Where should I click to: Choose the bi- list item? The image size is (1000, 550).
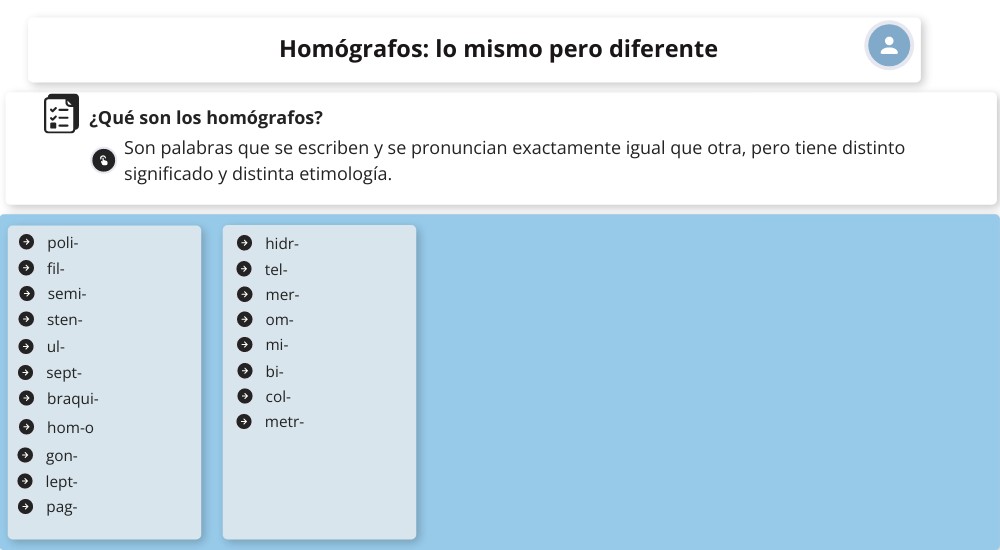274,371
